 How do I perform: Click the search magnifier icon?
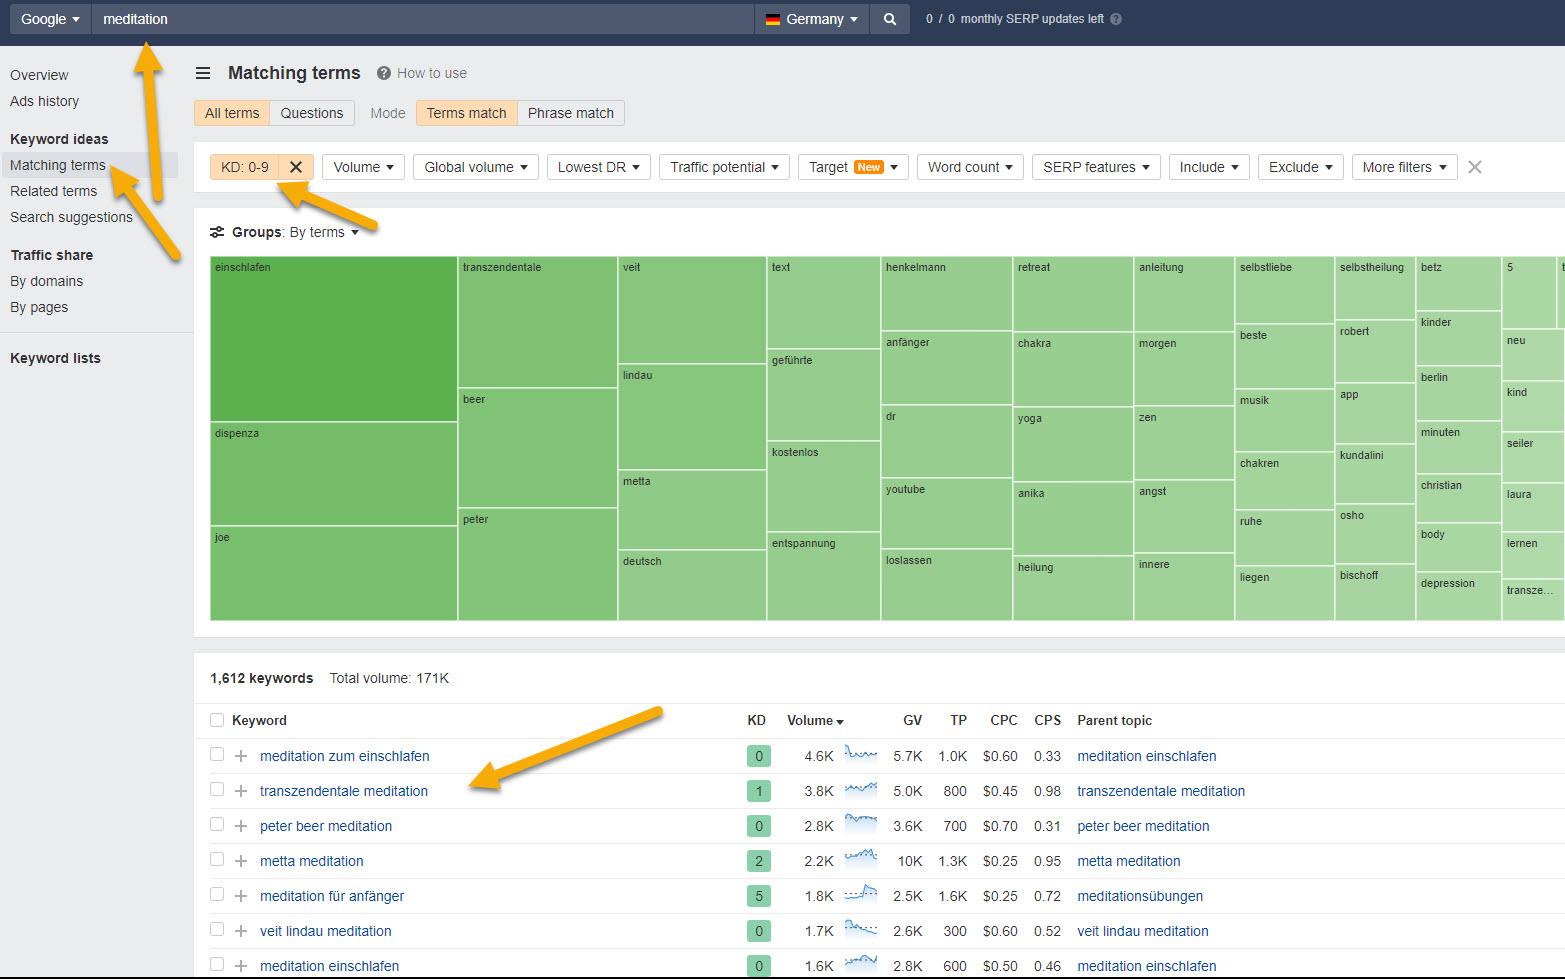click(889, 19)
